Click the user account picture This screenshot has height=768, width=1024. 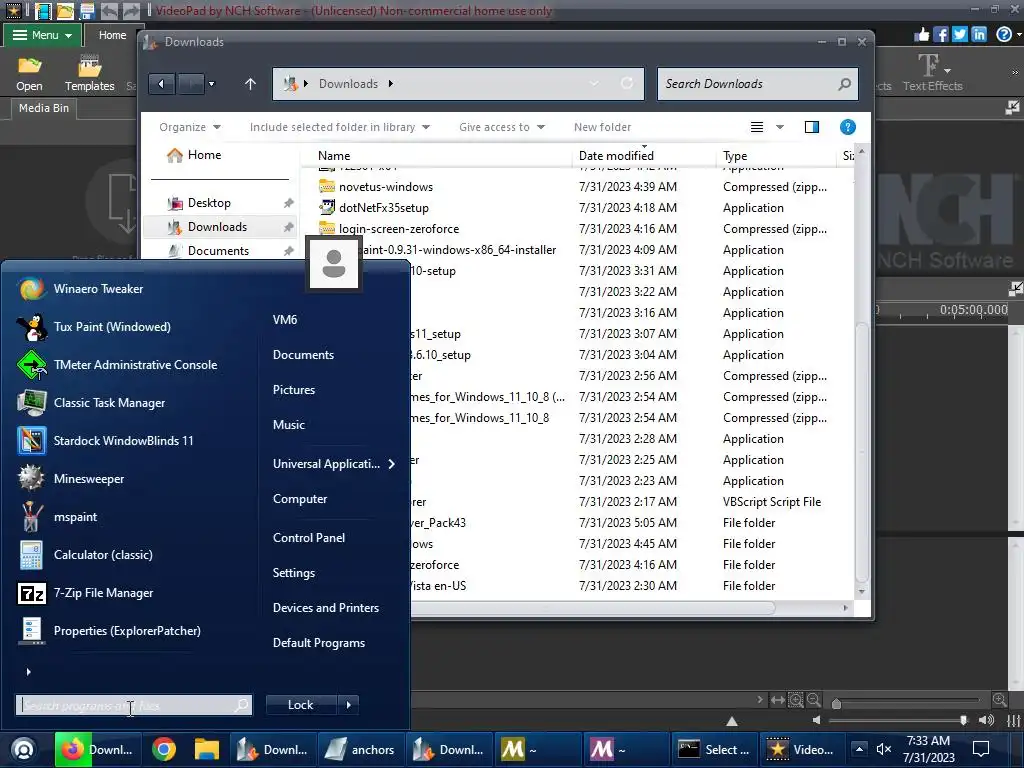click(x=334, y=263)
